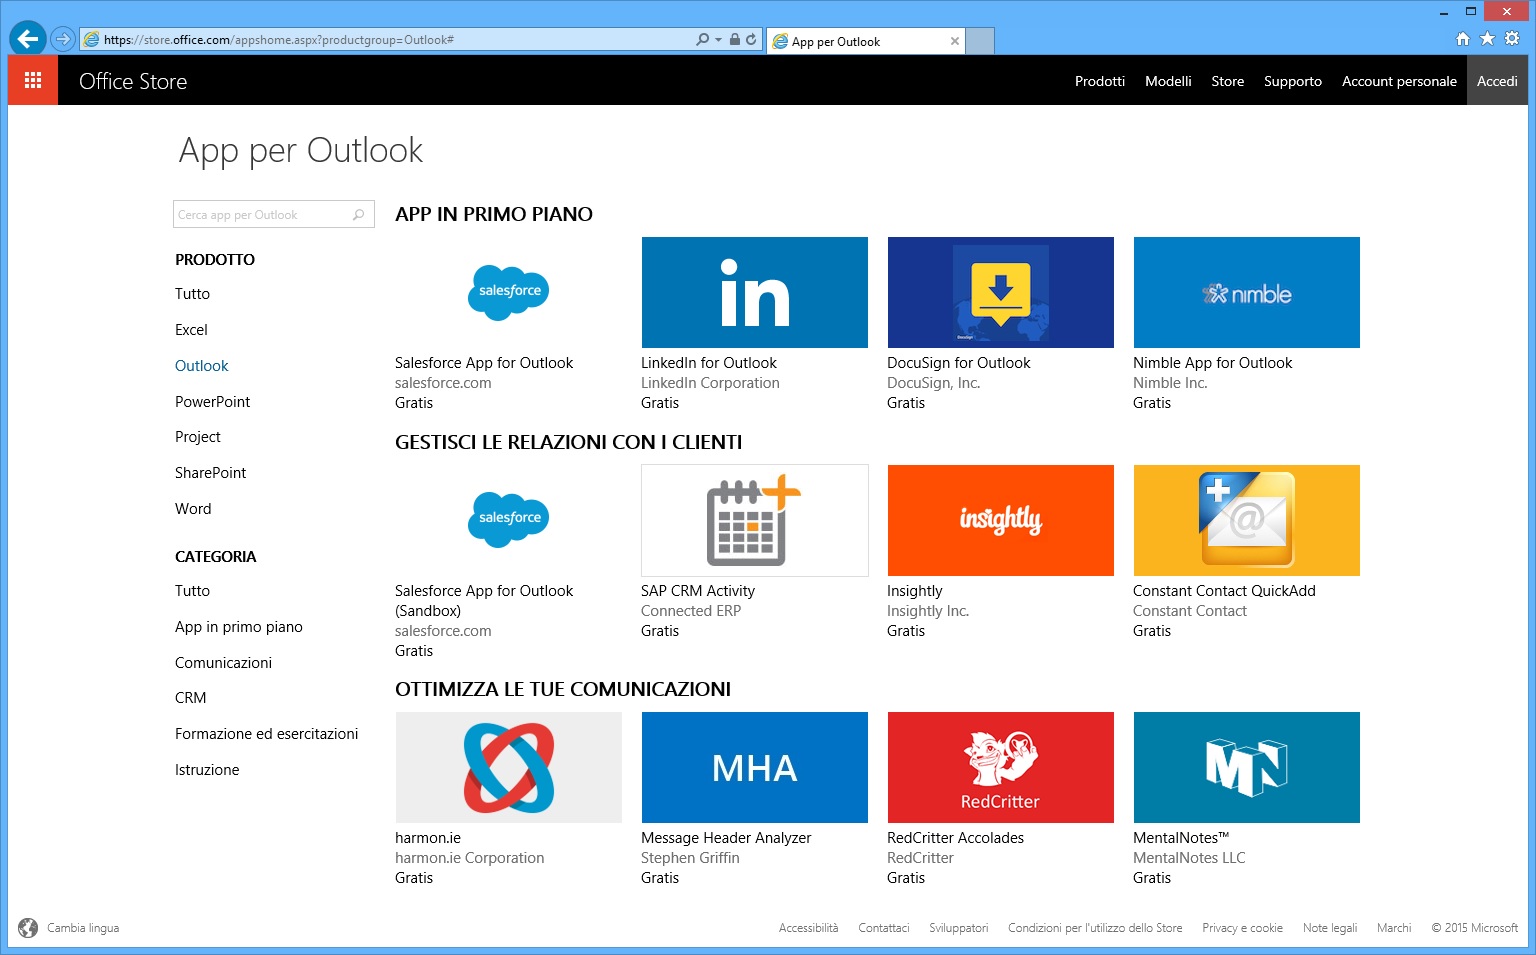Select Outlook in the Prodotto list
Image resolution: width=1536 pixels, height=955 pixels.
[202, 366]
